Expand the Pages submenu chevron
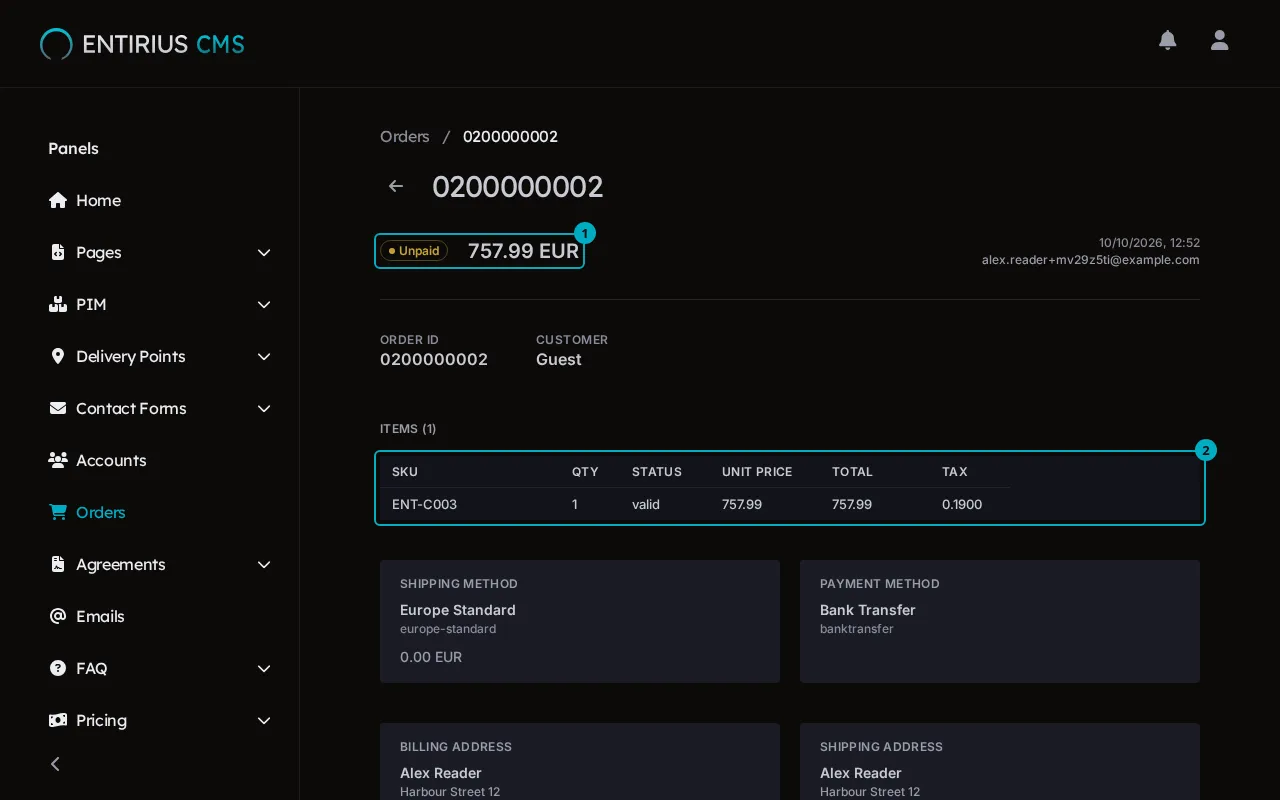 click(x=264, y=252)
